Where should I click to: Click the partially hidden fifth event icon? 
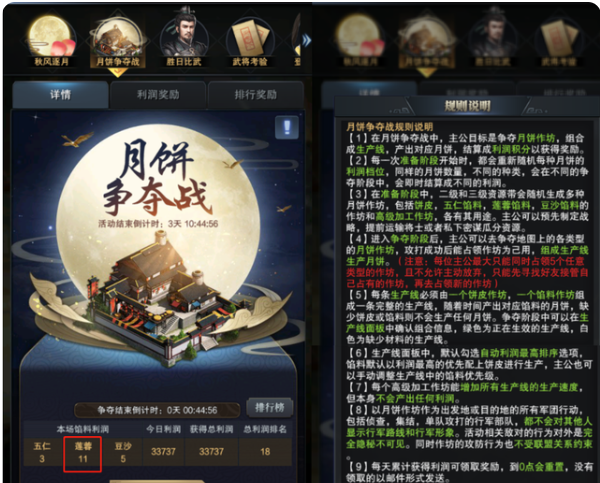tap(297, 40)
